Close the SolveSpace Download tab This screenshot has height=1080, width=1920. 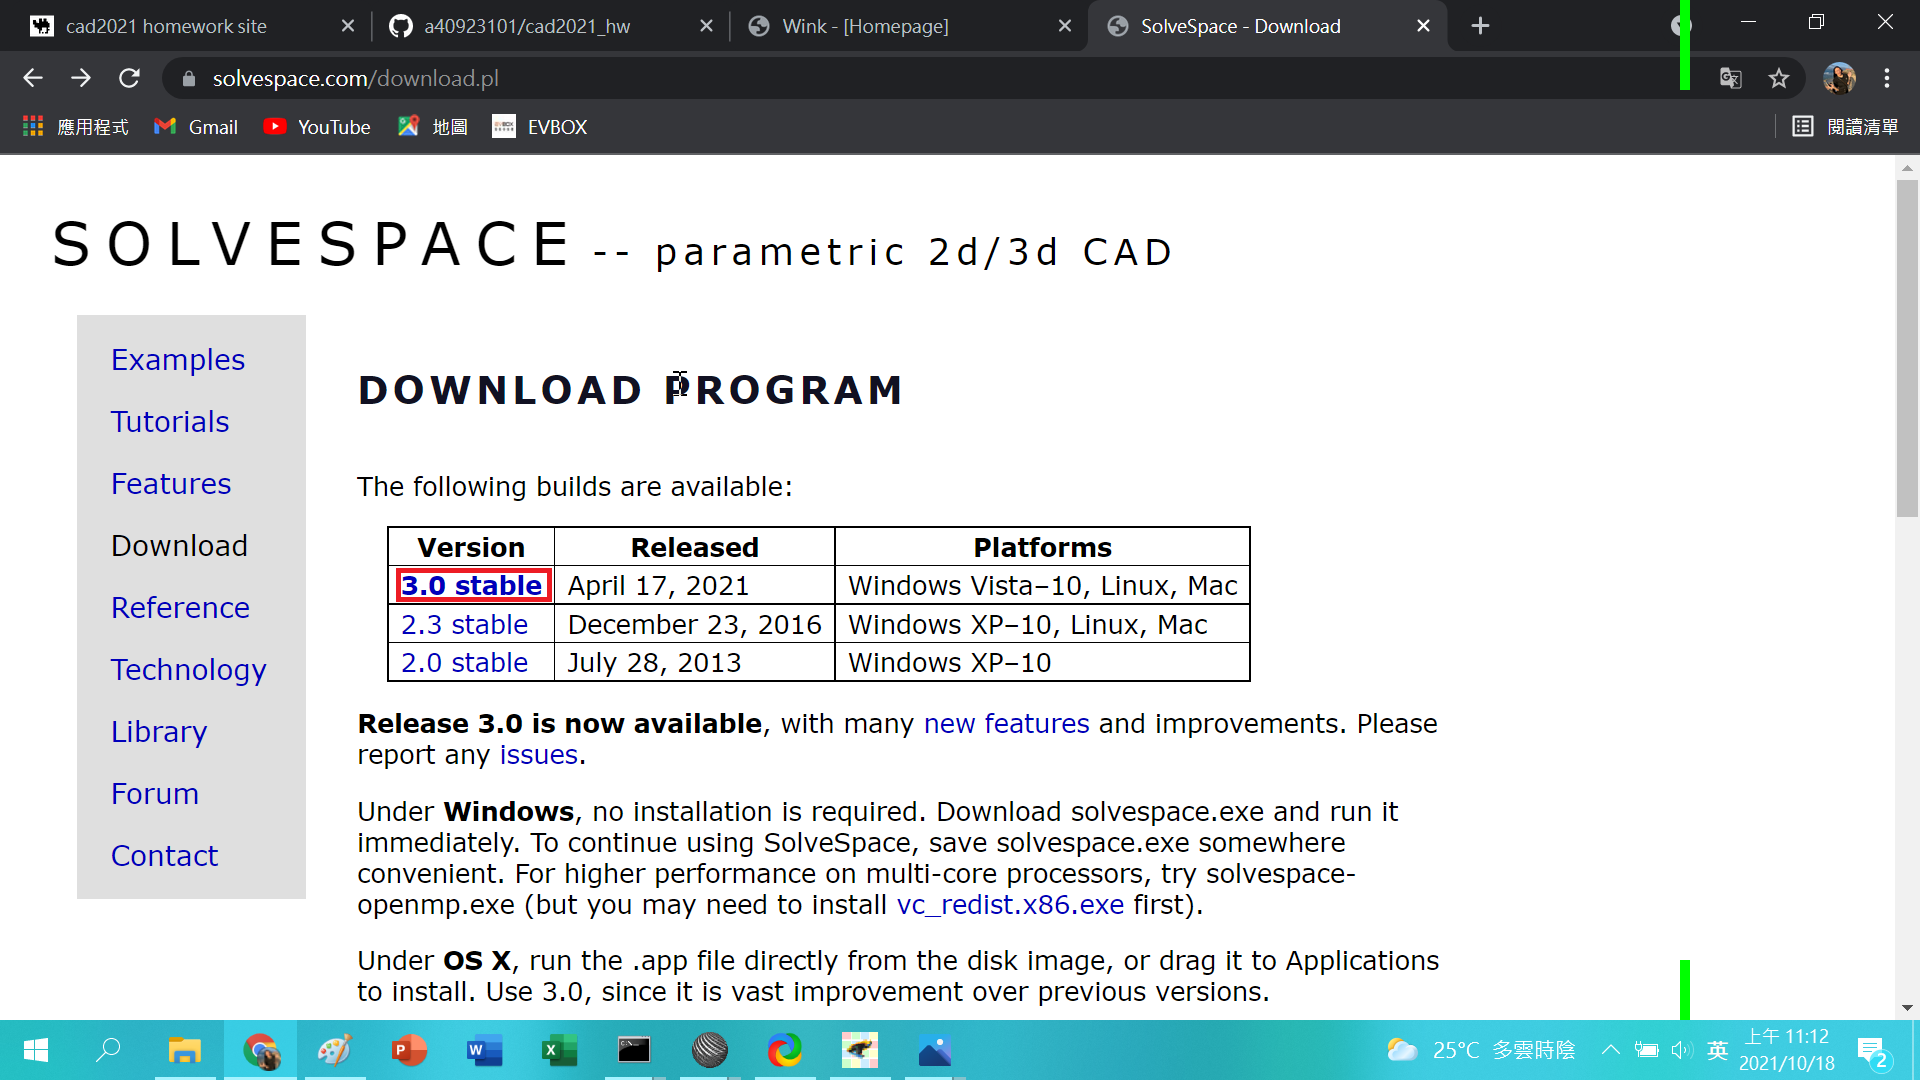pos(1423,26)
